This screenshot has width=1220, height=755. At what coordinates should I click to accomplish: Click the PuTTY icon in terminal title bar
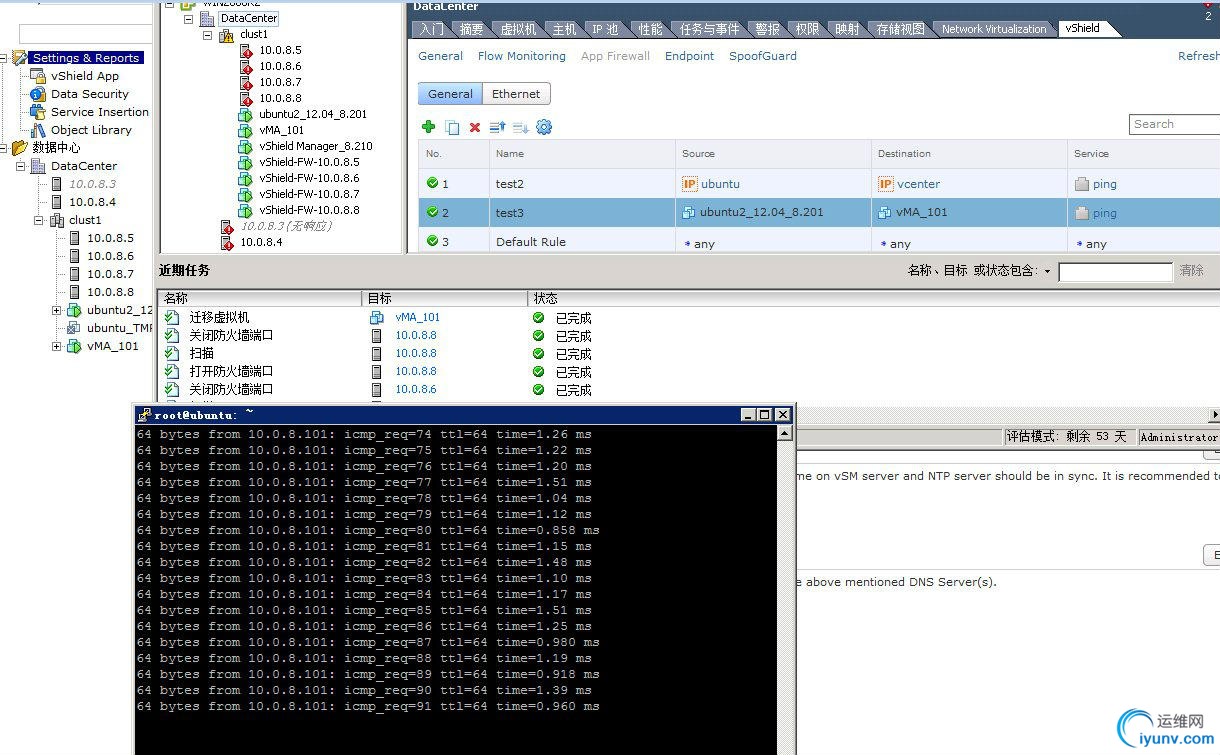[145, 414]
